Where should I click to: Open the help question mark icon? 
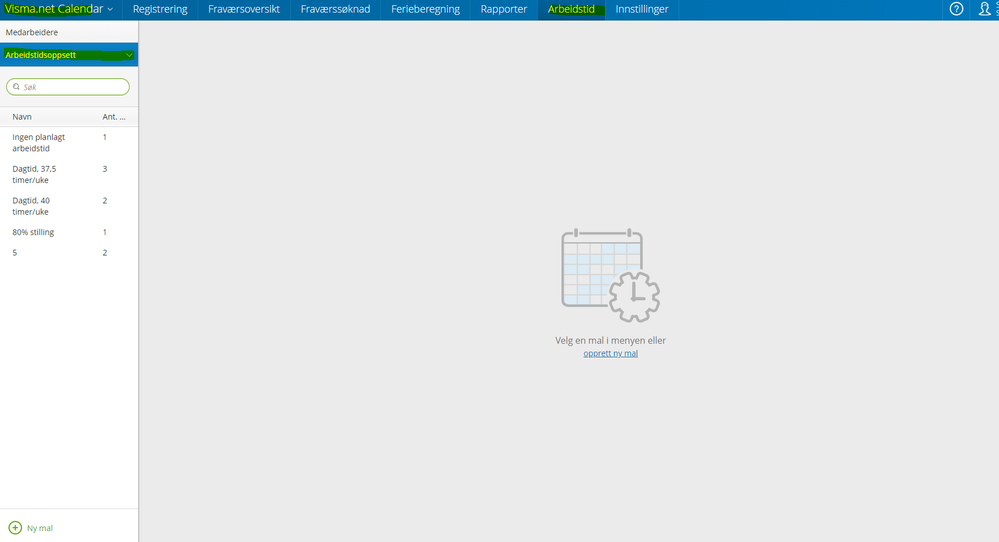click(956, 9)
